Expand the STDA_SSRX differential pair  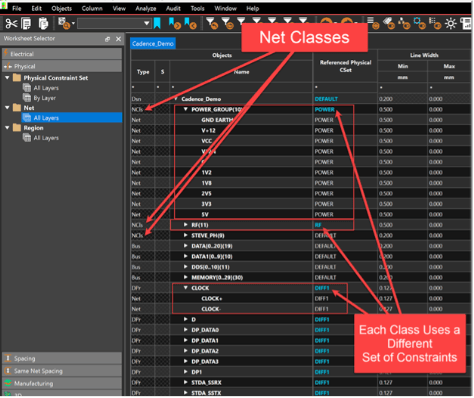point(186,382)
